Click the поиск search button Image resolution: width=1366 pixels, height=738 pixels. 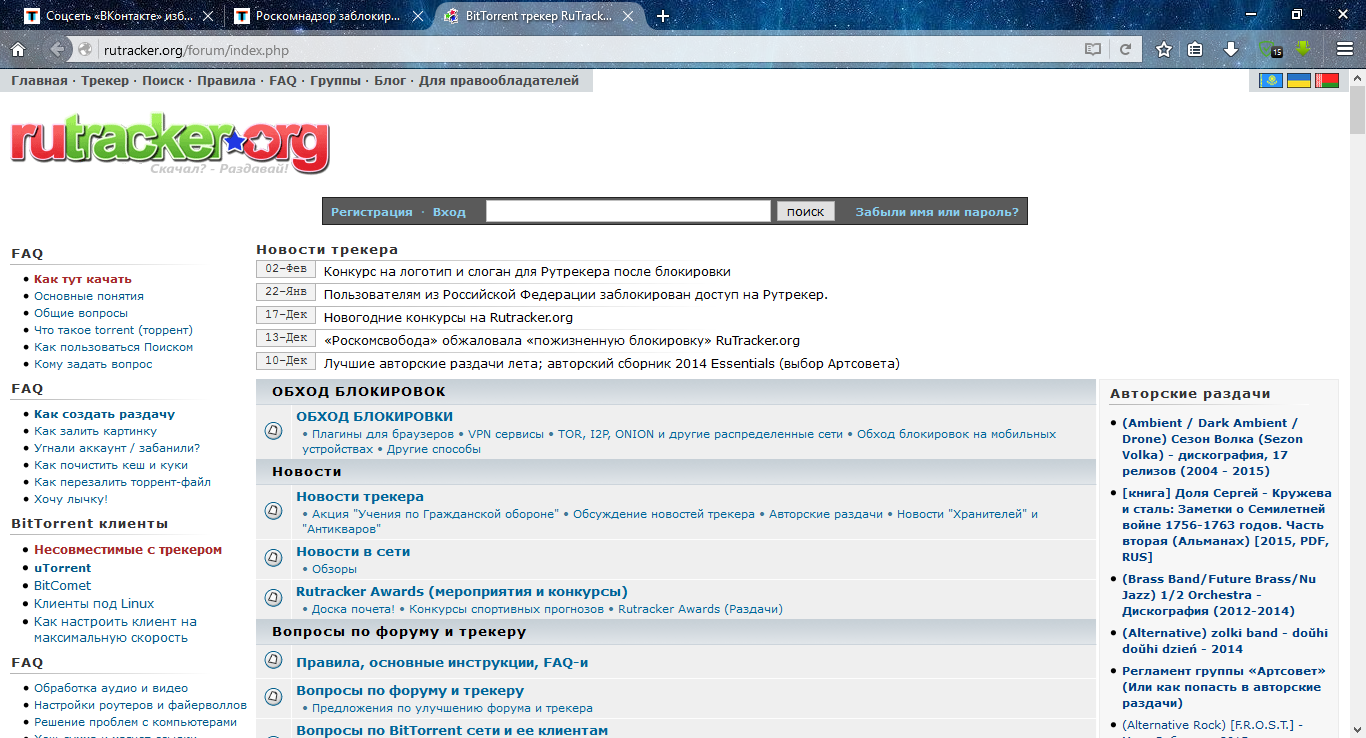[x=806, y=211]
